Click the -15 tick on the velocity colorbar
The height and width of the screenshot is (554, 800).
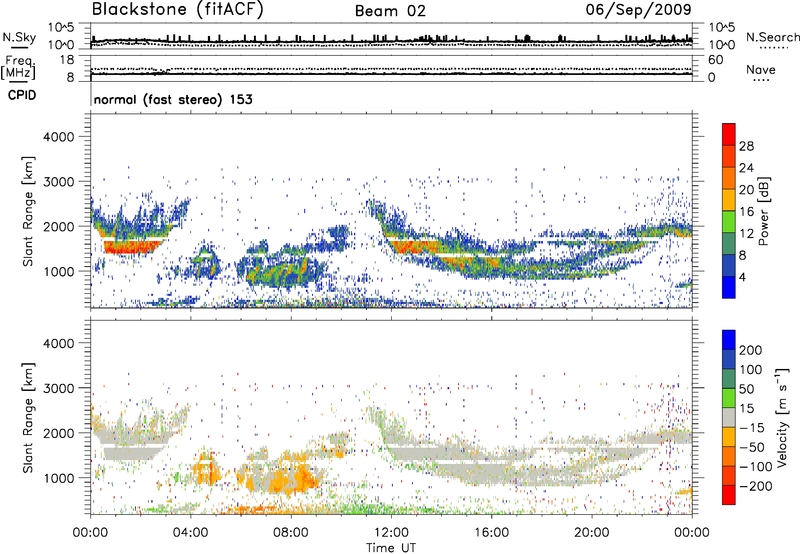click(x=751, y=427)
